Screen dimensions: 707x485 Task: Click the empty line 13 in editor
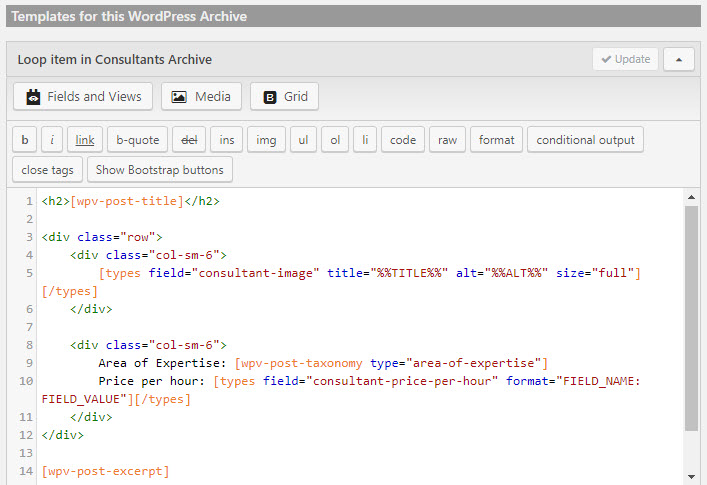point(361,453)
